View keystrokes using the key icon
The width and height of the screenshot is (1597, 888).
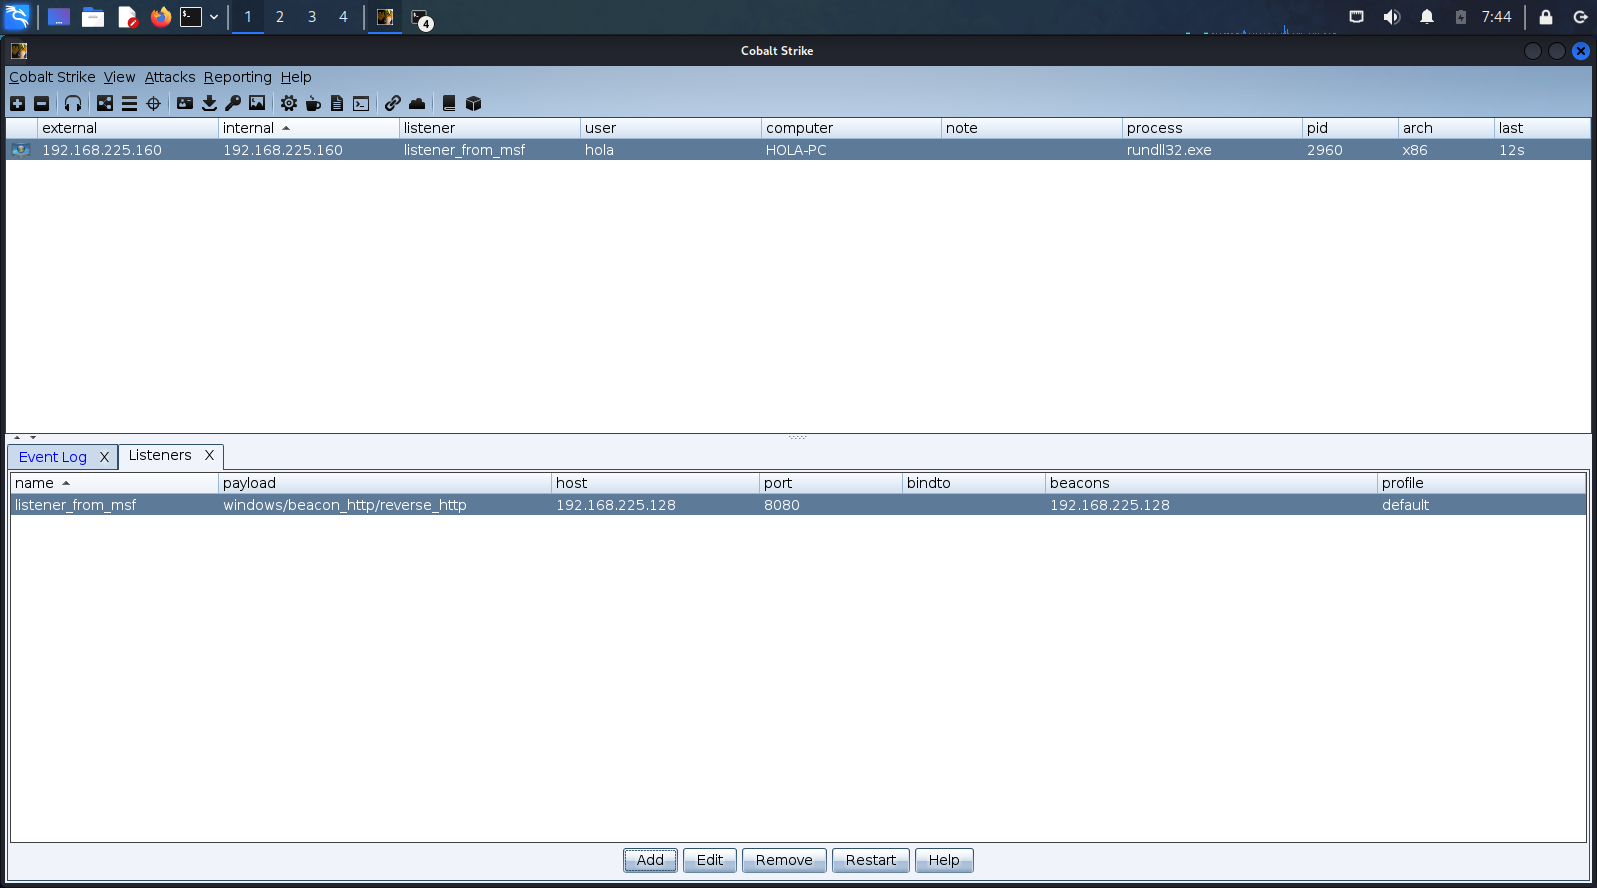tap(233, 103)
